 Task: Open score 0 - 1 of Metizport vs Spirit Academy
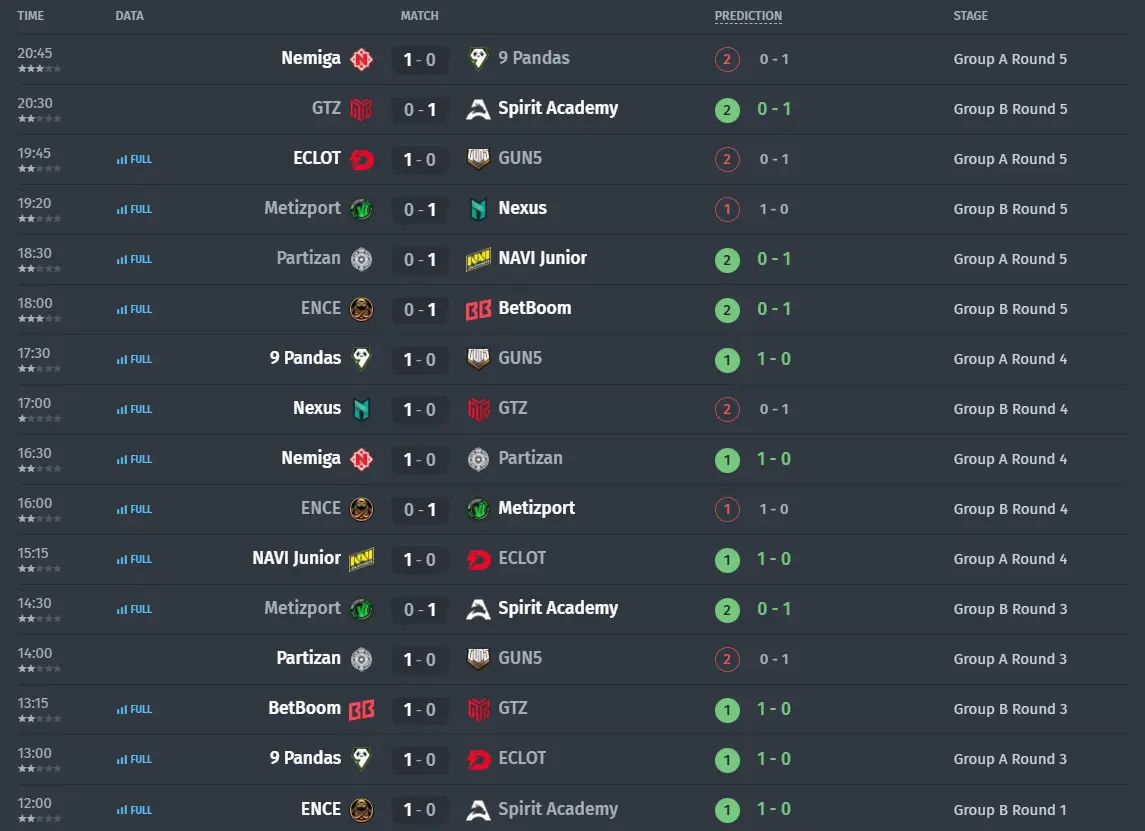[420, 610]
